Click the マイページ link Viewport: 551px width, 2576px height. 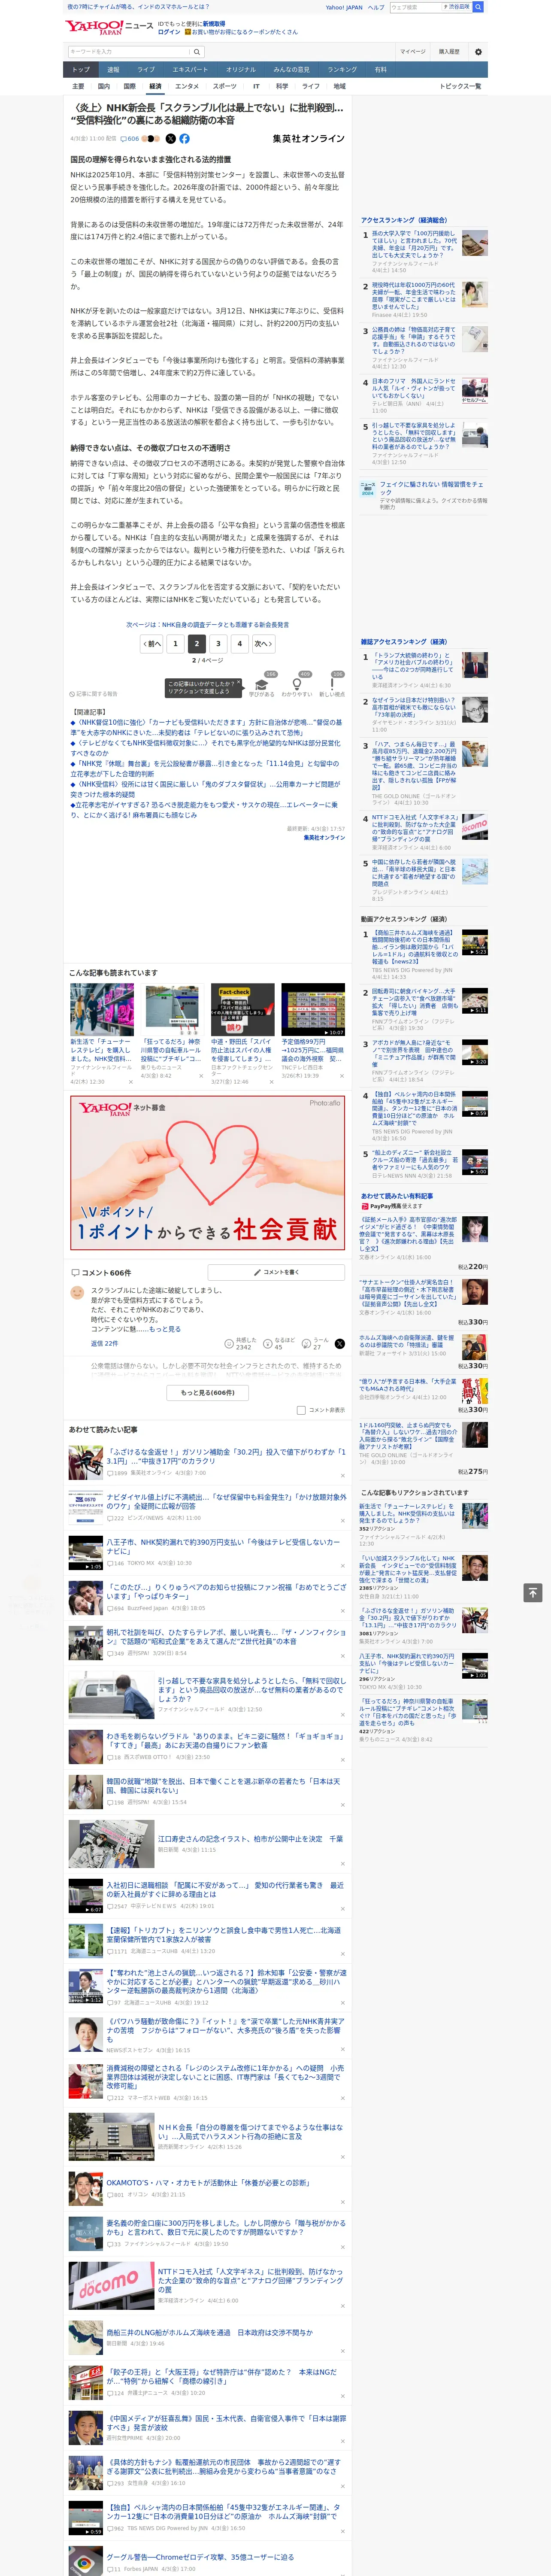click(413, 52)
